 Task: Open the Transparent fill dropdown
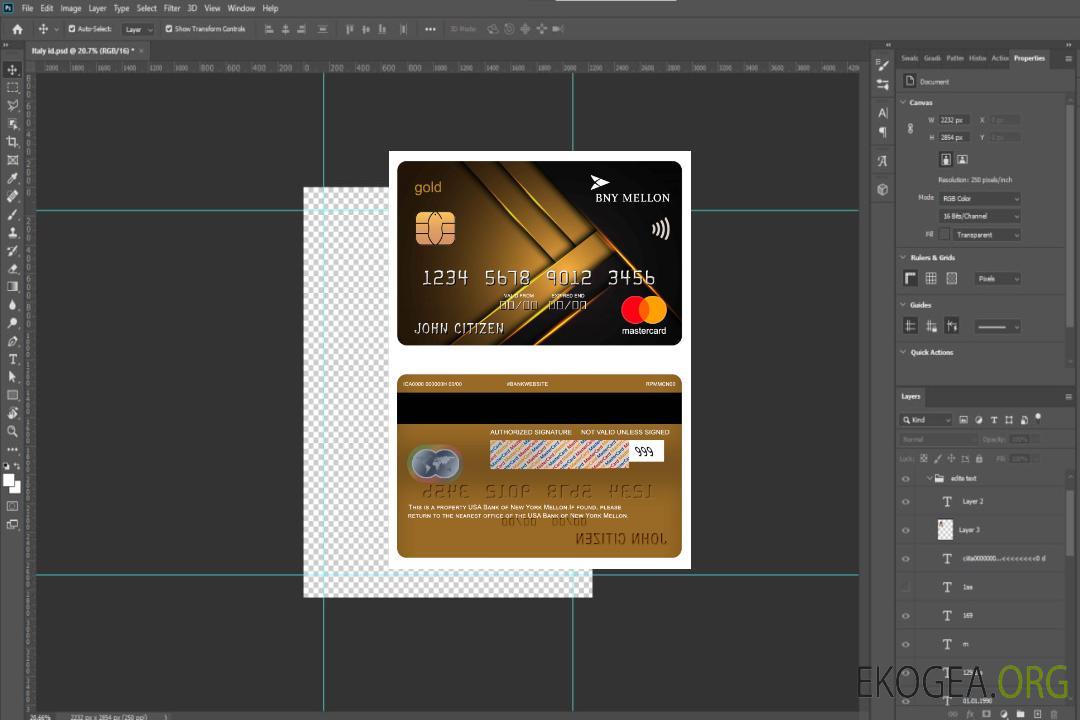click(986, 235)
